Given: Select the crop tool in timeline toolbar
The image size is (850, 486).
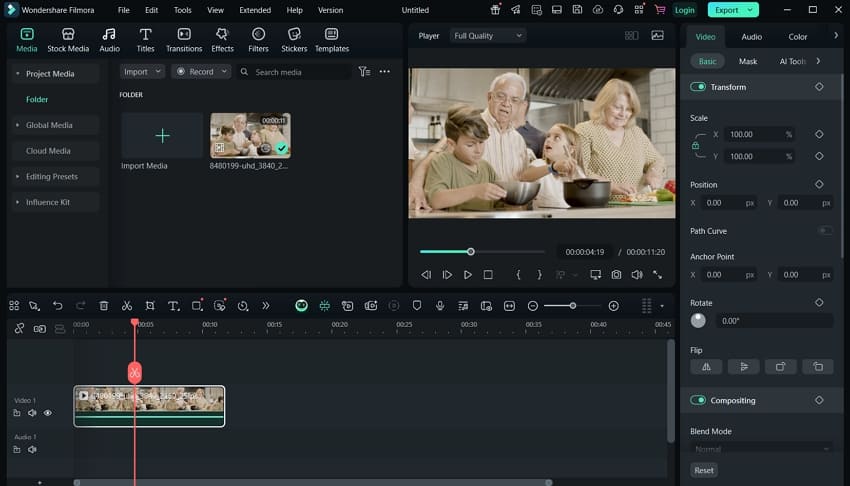Looking at the screenshot, I should [x=150, y=306].
